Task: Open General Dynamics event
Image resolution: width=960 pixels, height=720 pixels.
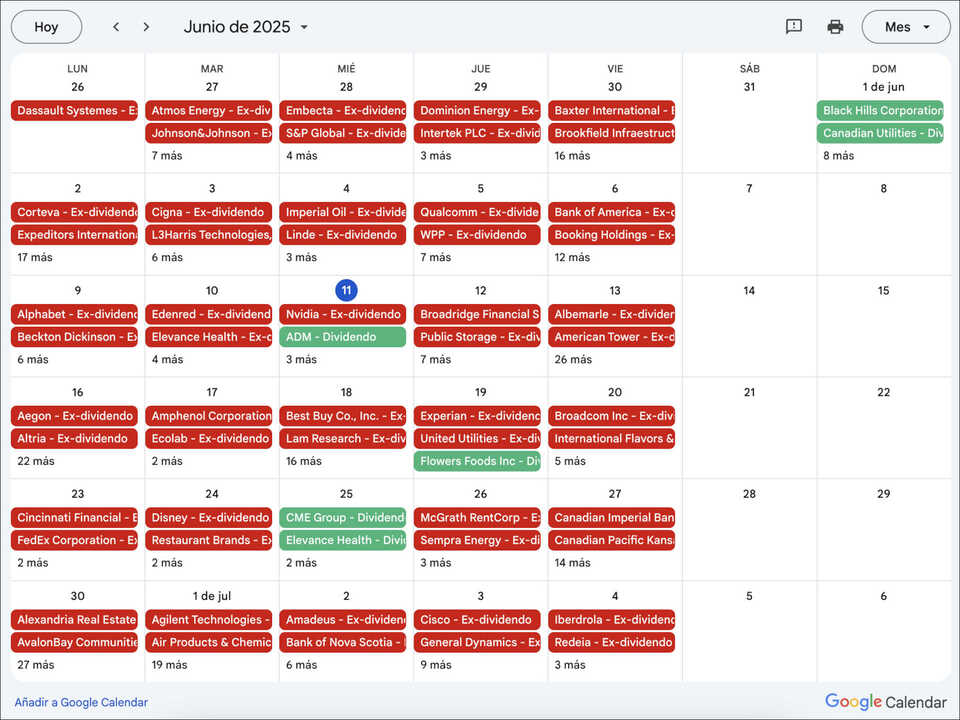Action: click(477, 642)
